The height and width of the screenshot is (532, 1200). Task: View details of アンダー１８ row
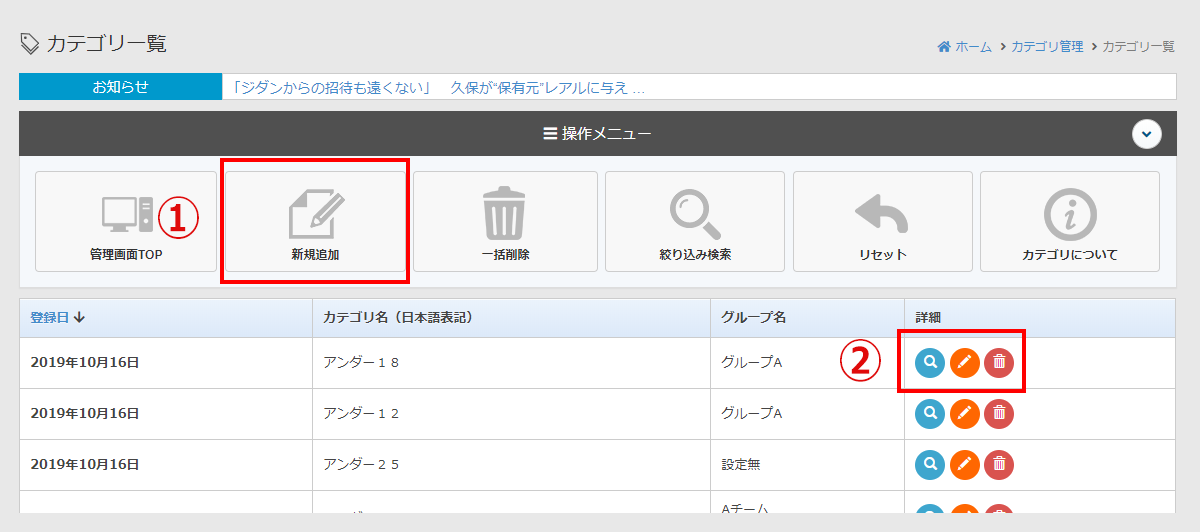[x=930, y=363]
